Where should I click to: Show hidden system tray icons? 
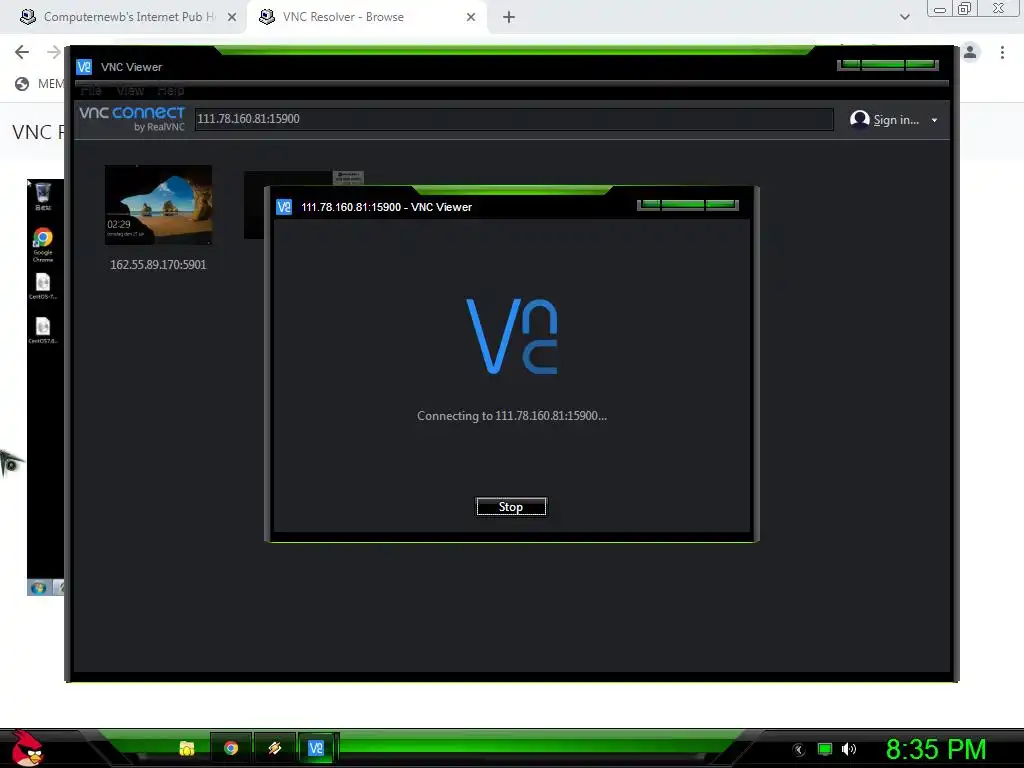pos(799,750)
